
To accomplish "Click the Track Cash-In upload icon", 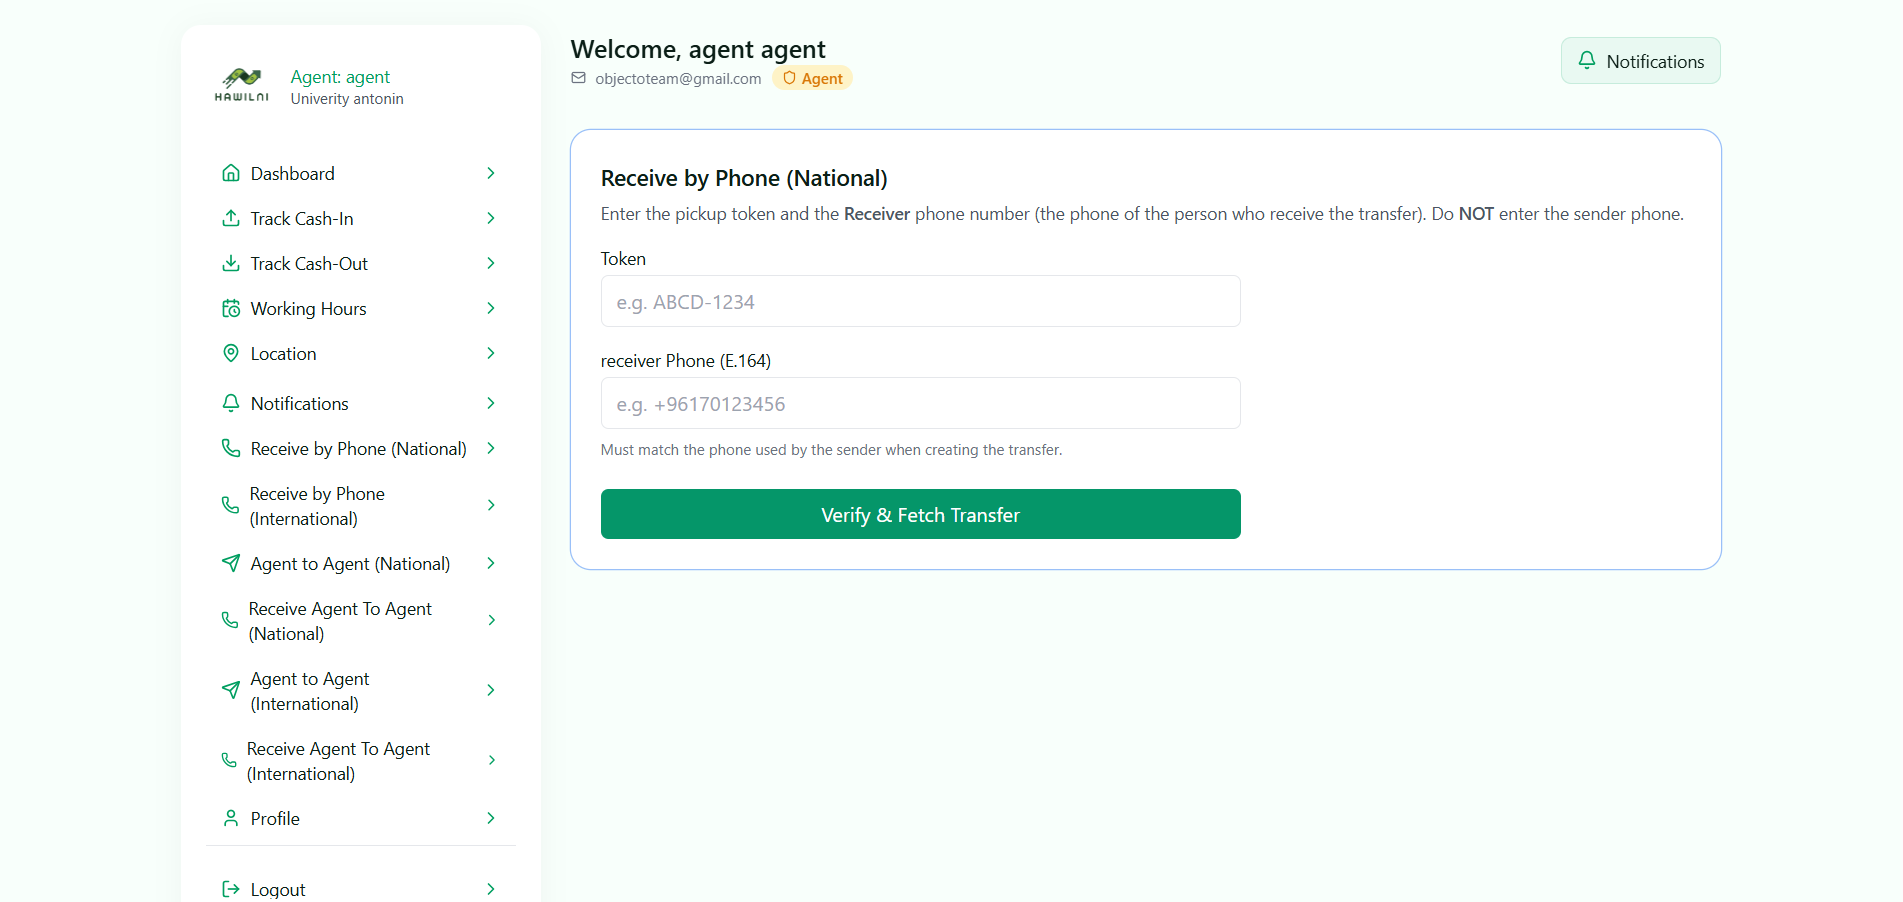I will pyautogui.click(x=231, y=218).
